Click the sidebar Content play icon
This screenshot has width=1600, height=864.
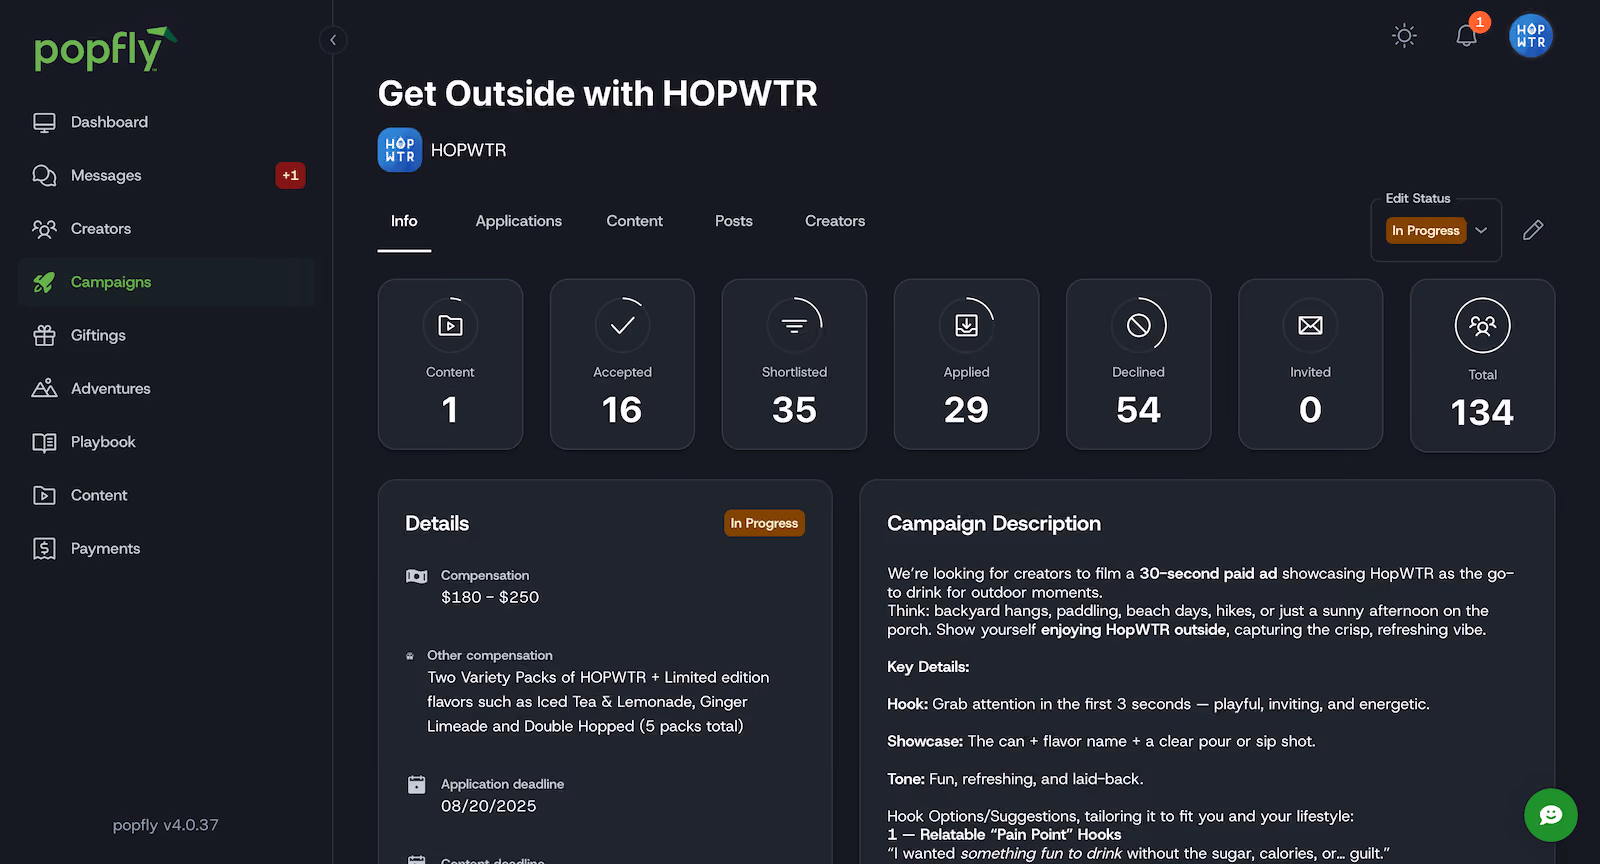44,495
